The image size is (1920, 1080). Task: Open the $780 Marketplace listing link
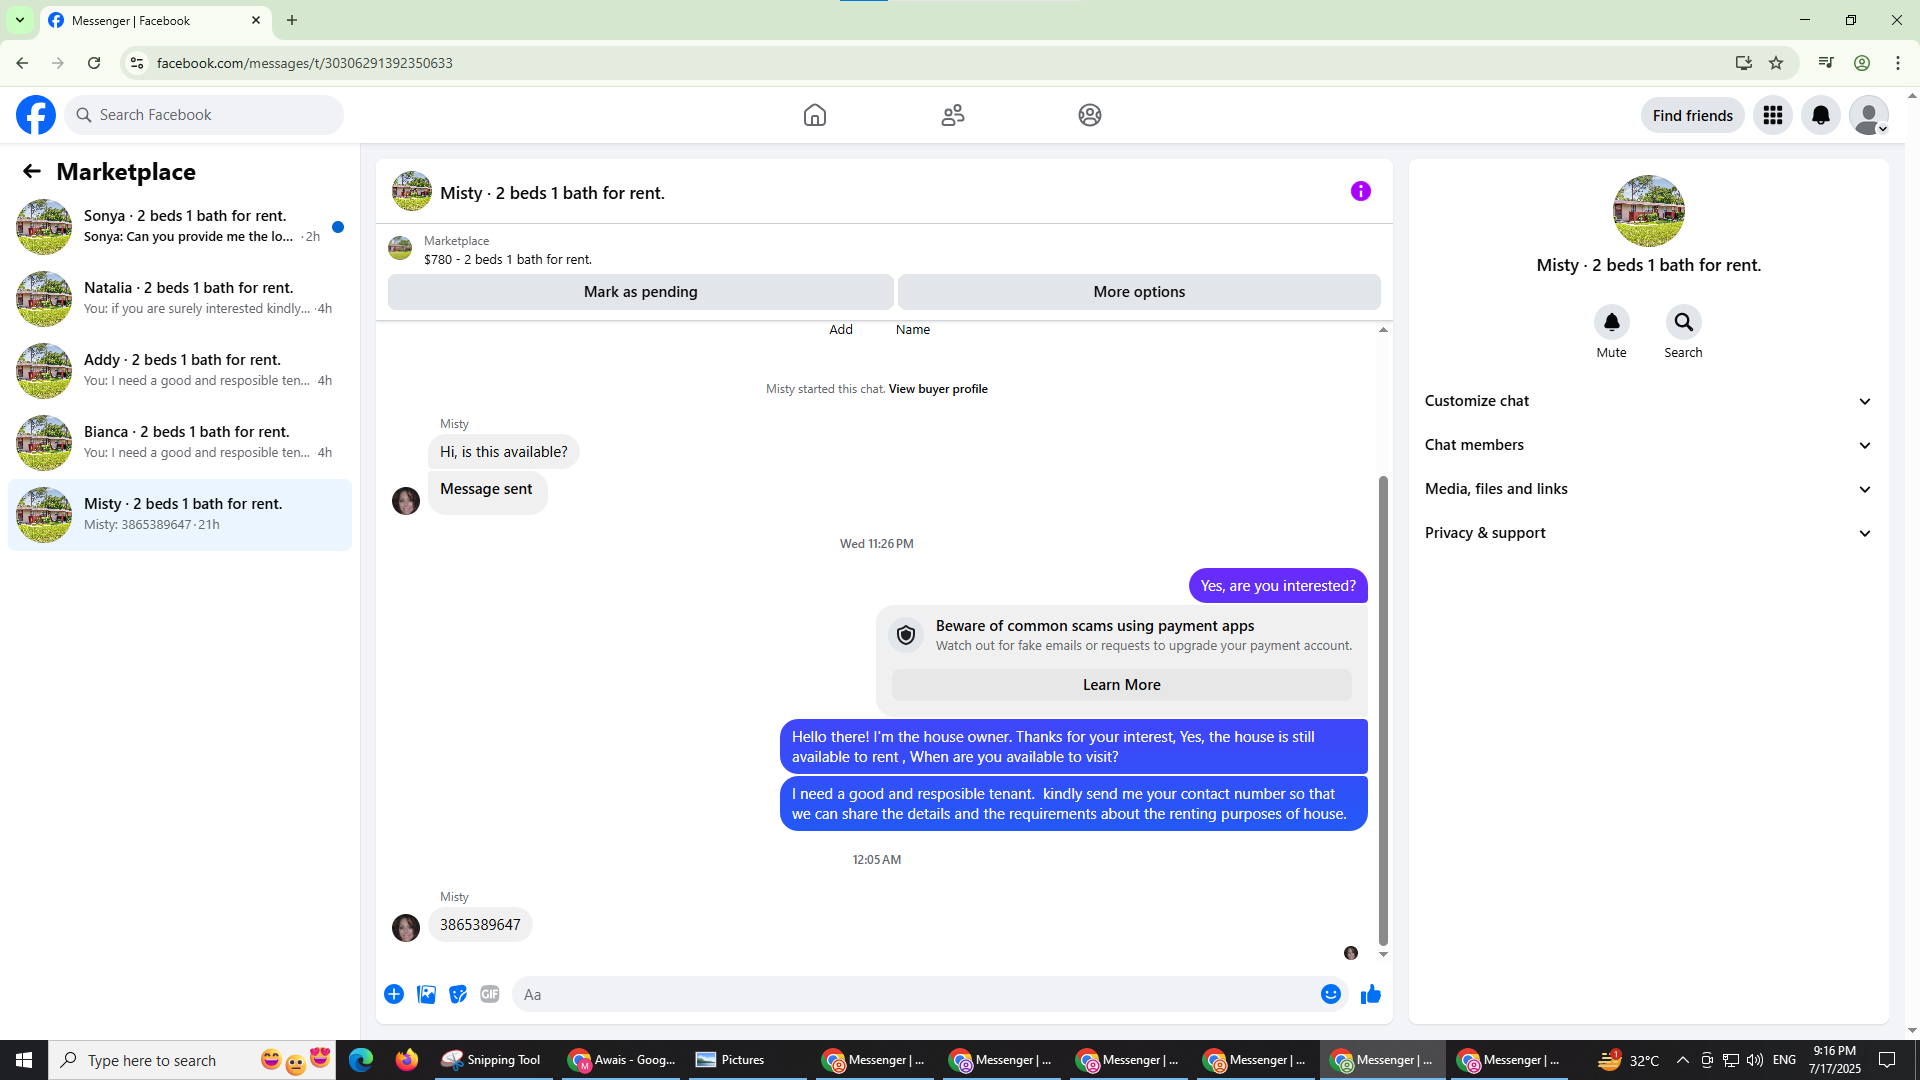(508, 259)
